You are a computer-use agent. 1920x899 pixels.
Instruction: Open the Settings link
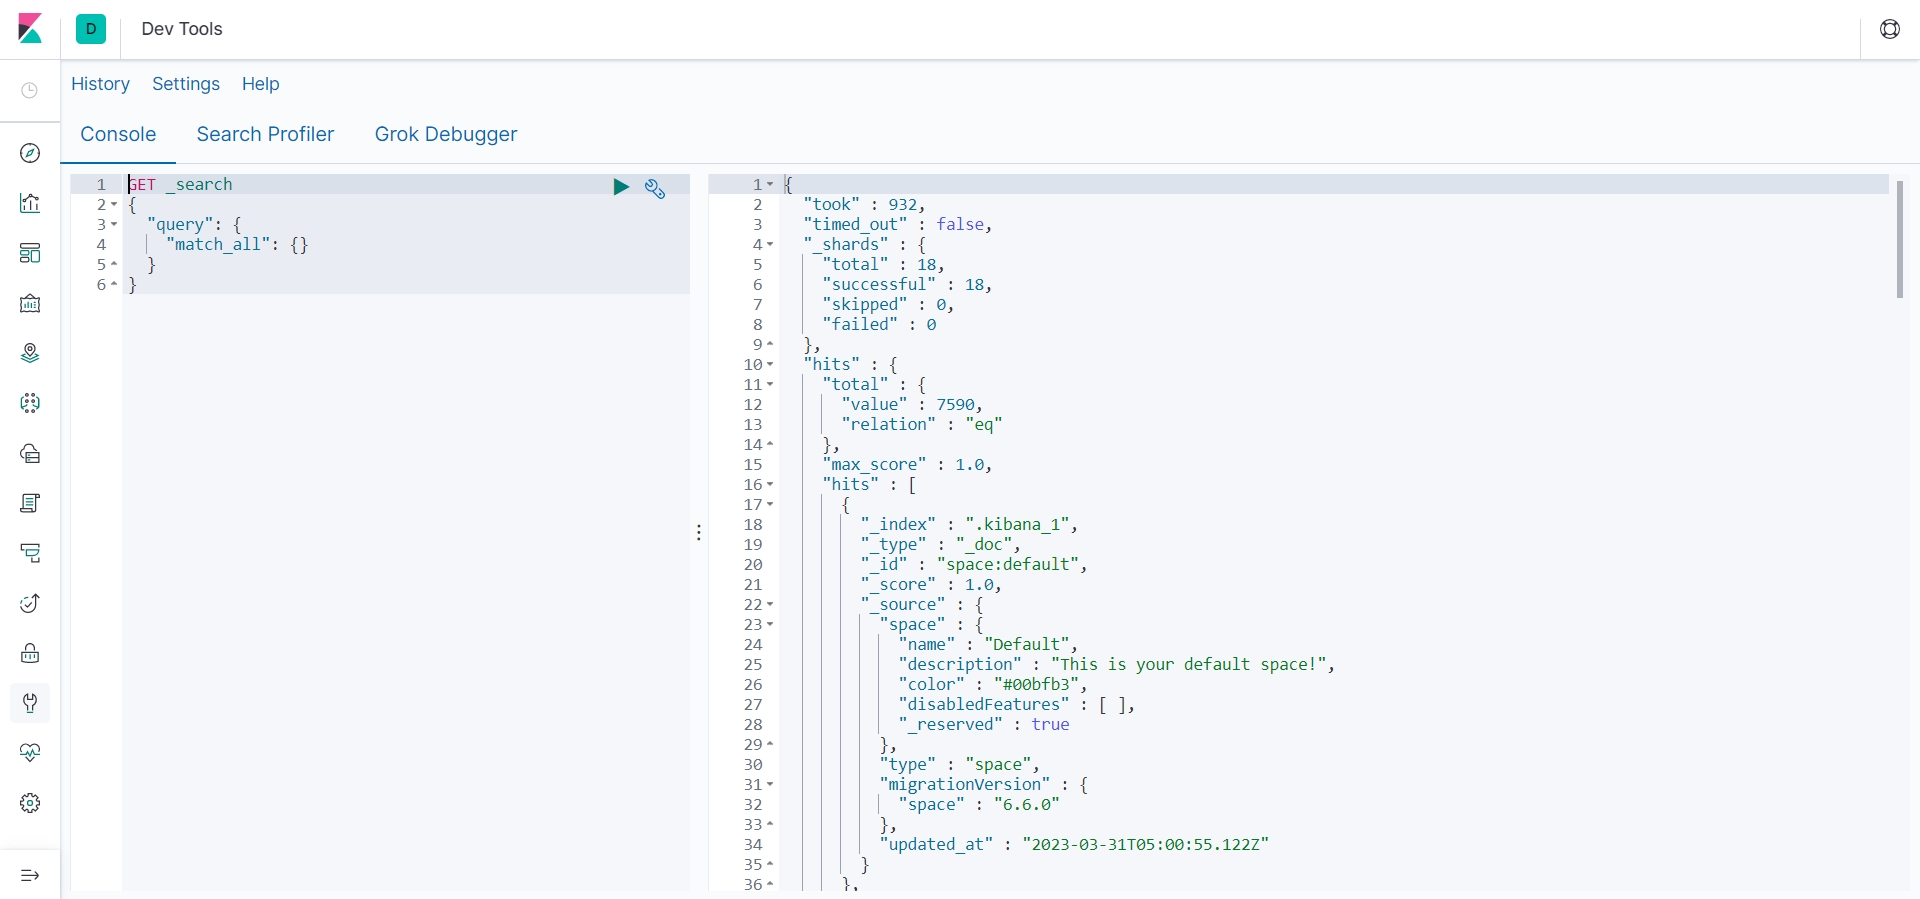click(186, 84)
